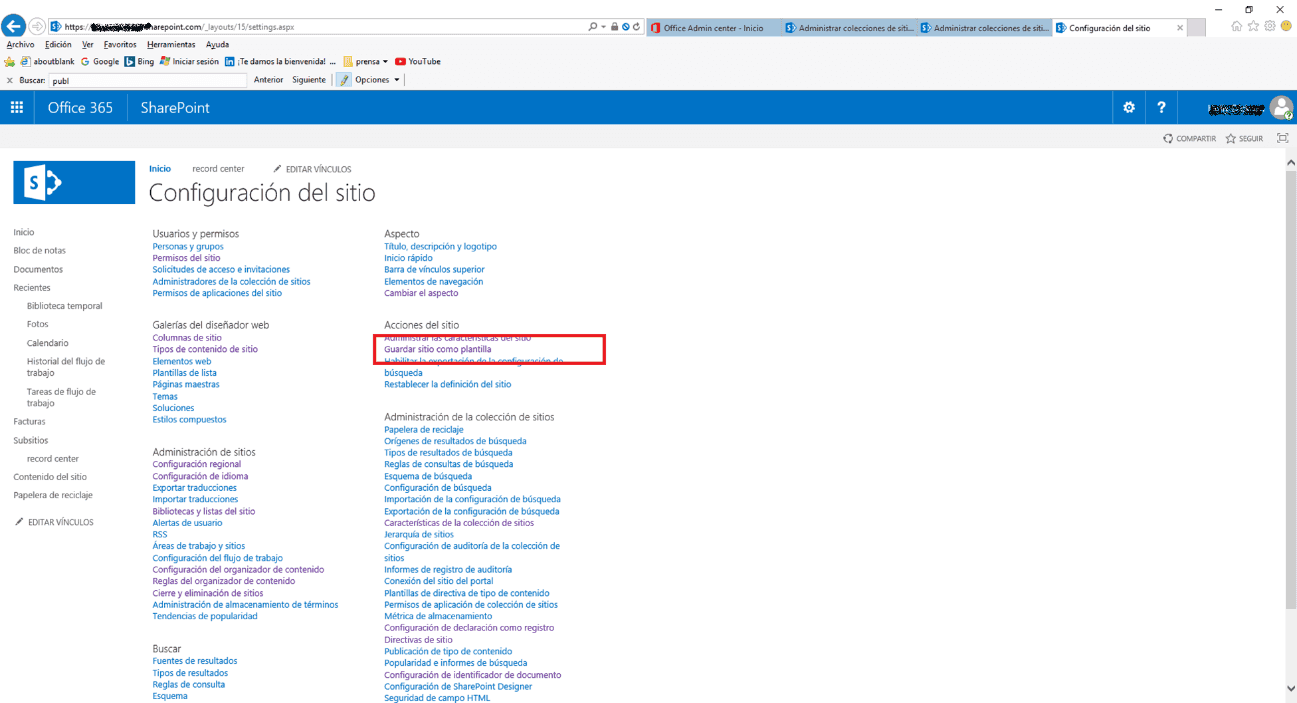Open the user profile avatar menu
1297x703 pixels.
pyautogui.click(x=1281, y=108)
